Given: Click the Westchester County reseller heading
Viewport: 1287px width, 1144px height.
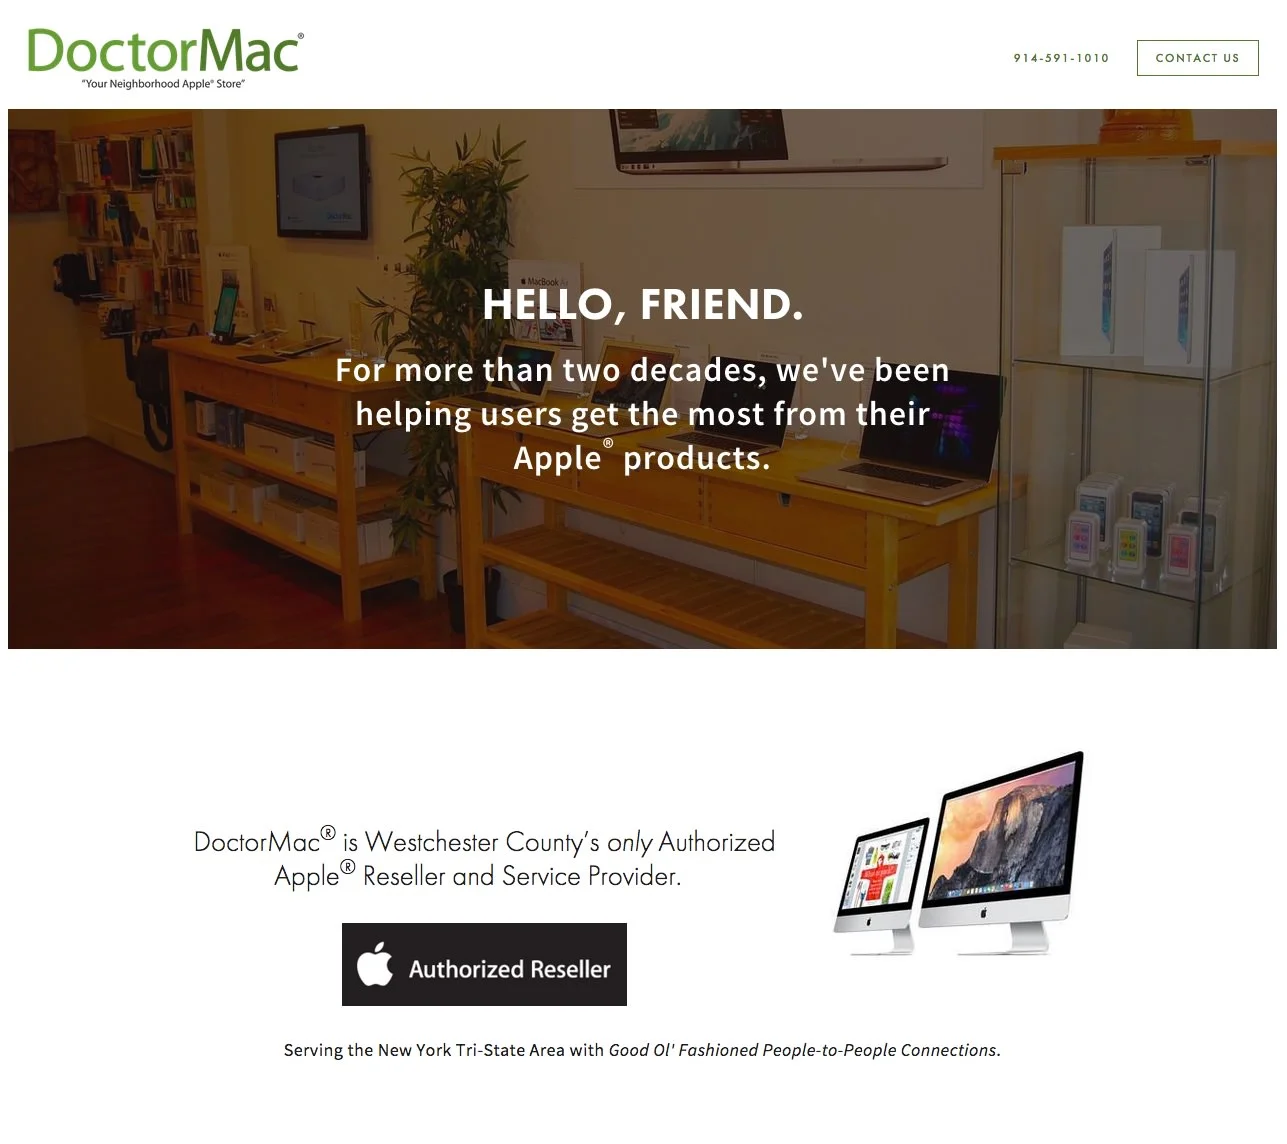Looking at the screenshot, I should click(484, 858).
